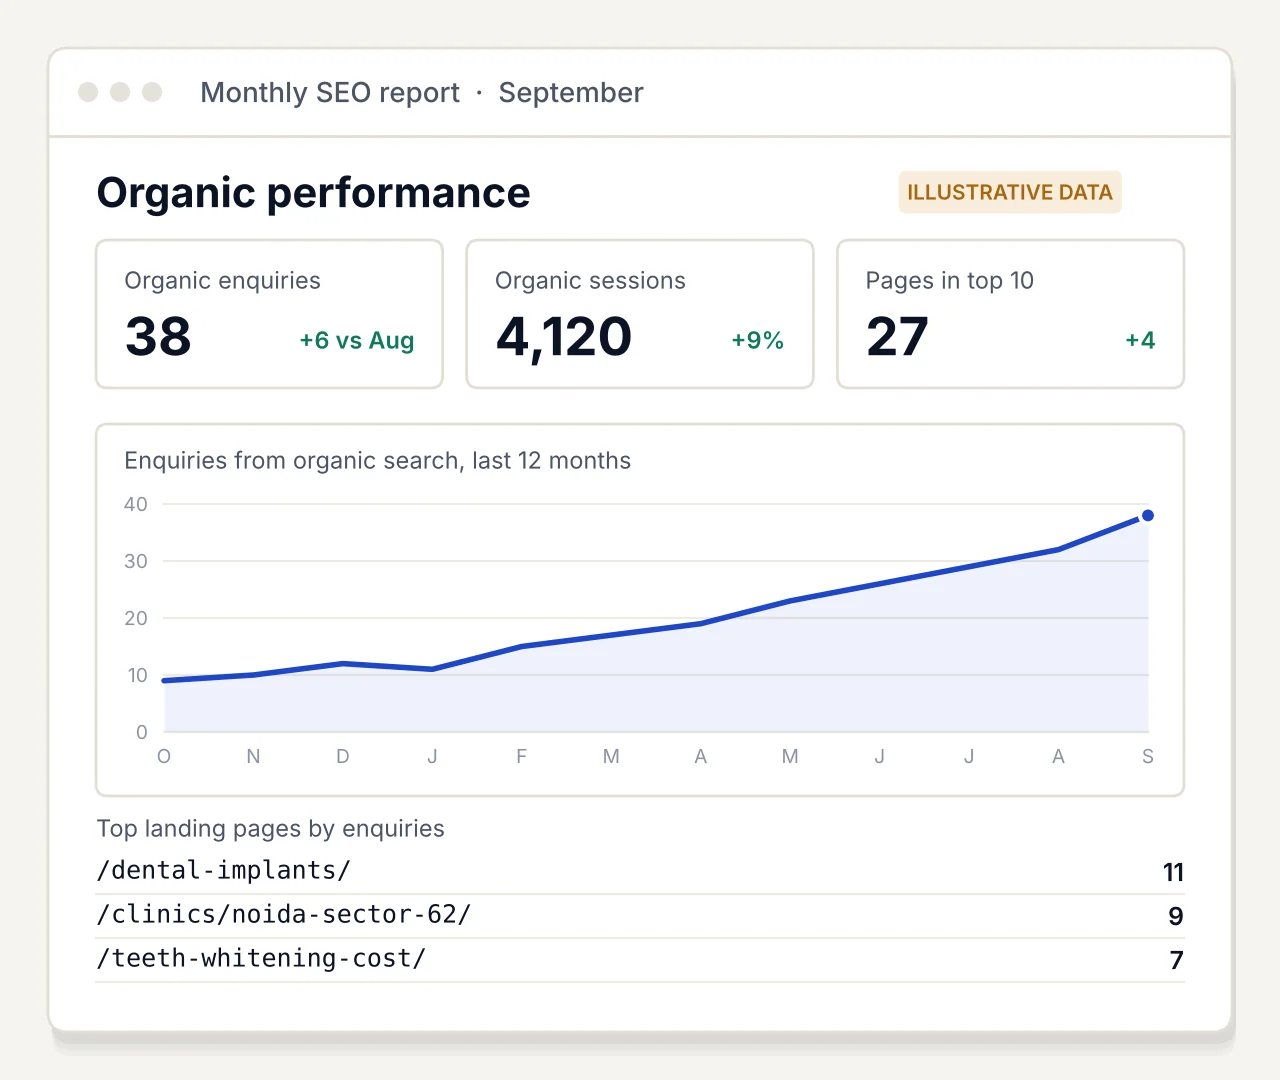Click the y-axis label 30
Screen dimensions: 1280x1080
(136, 562)
